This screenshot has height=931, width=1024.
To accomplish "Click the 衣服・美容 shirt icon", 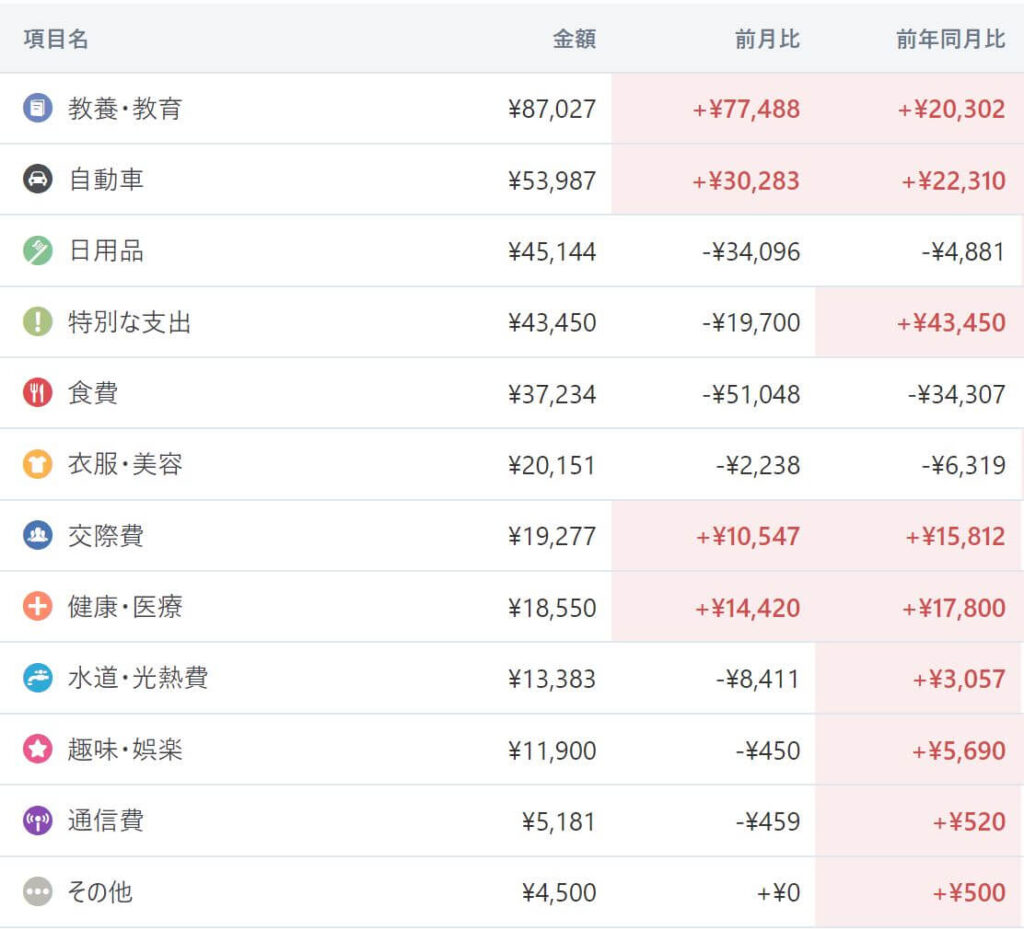I will coord(37,465).
